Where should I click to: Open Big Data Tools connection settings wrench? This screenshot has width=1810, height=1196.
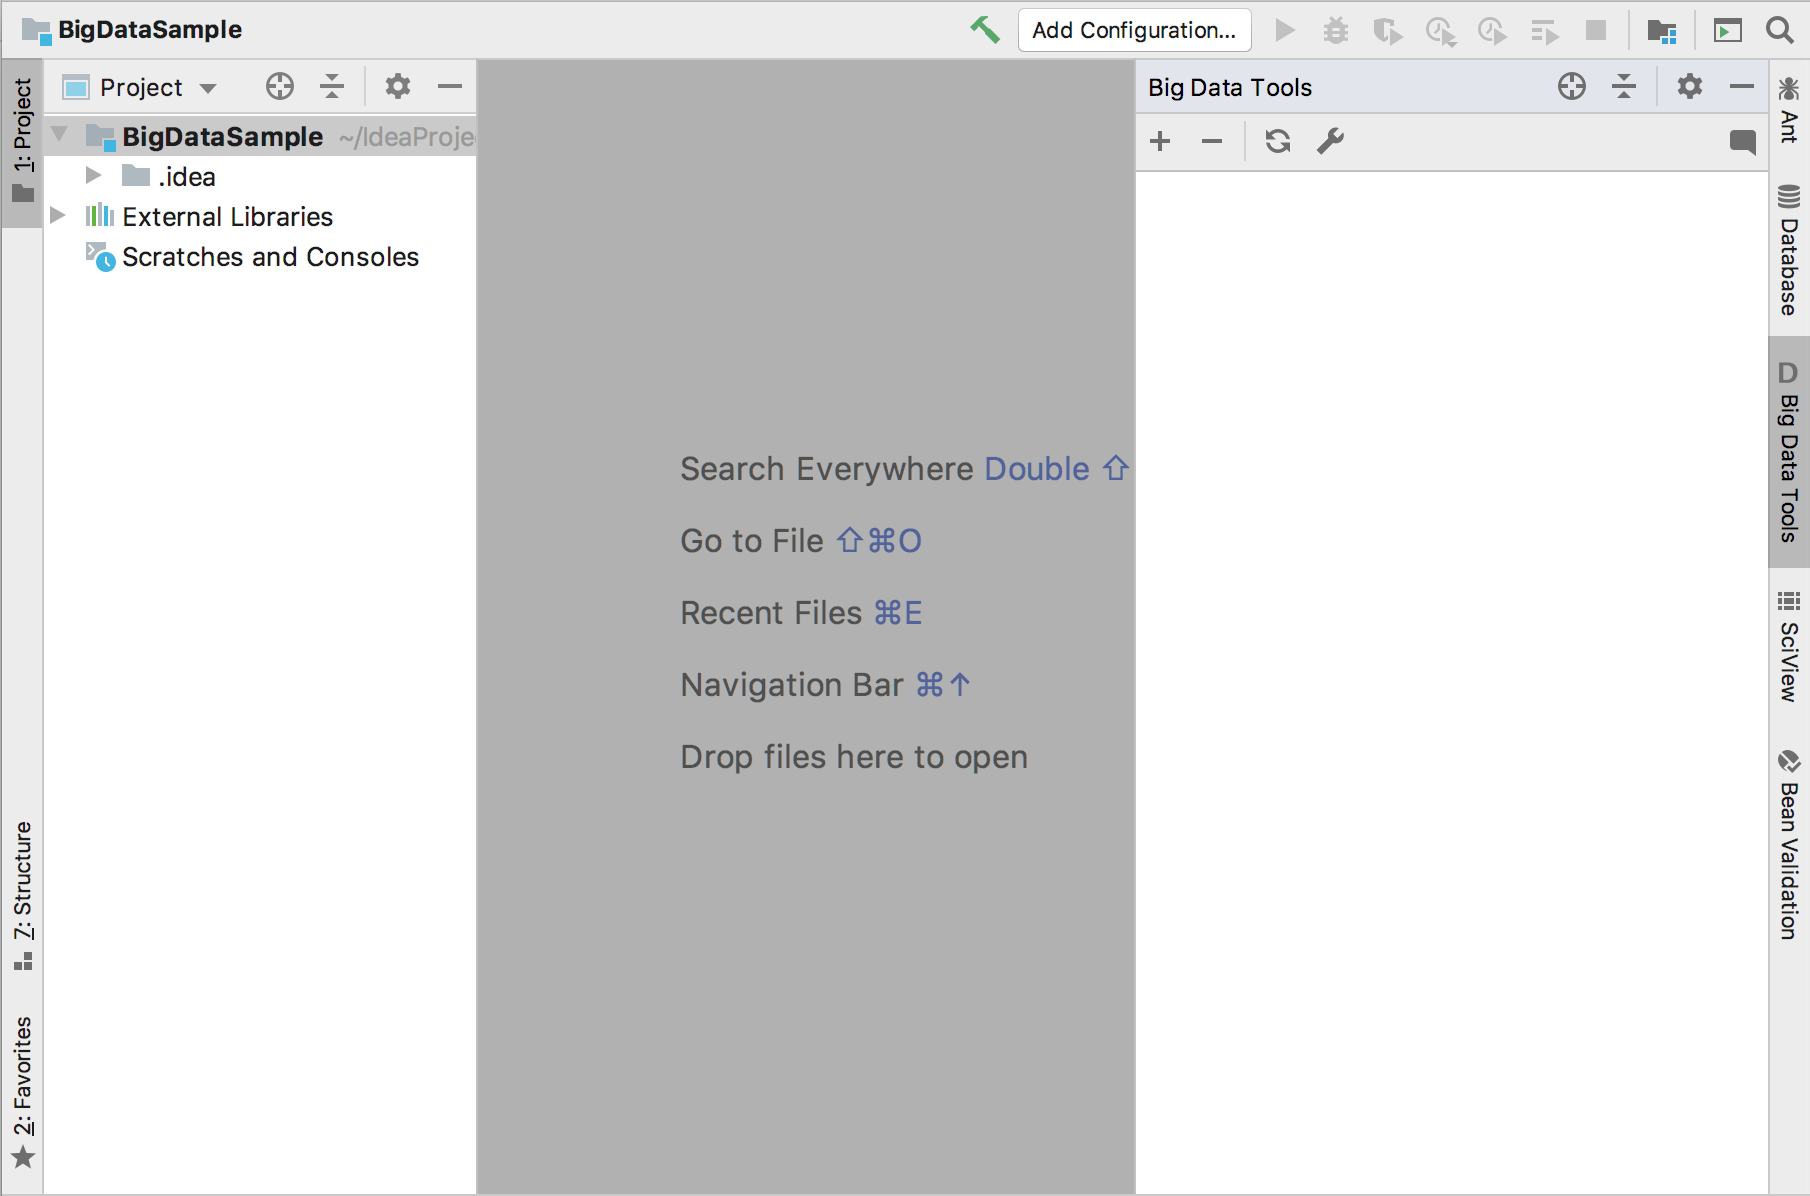click(1330, 141)
